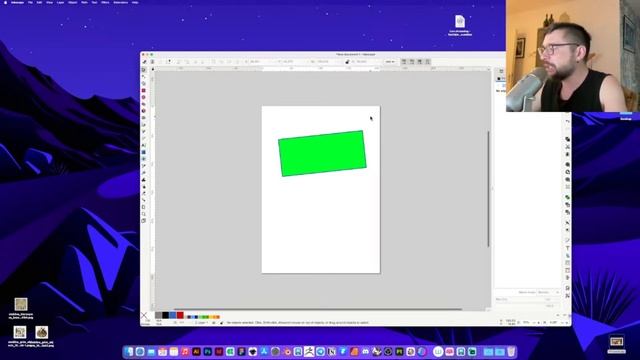This screenshot has width=640, height=360.
Task: Pick the blue palette swatch
Action: click(173, 315)
